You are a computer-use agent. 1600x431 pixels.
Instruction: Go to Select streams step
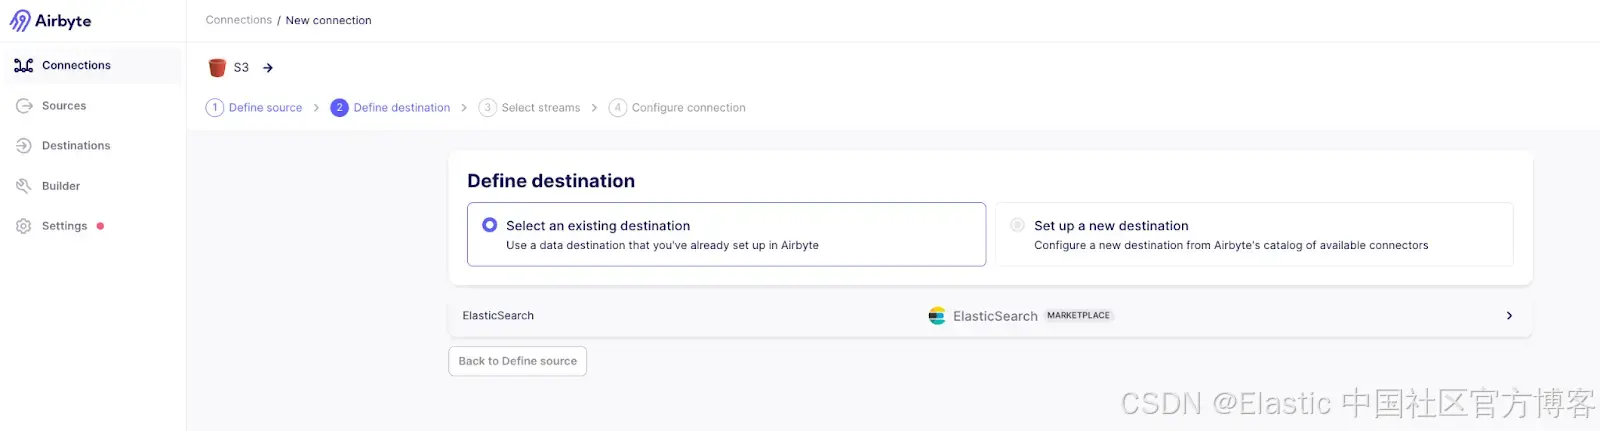(x=529, y=108)
